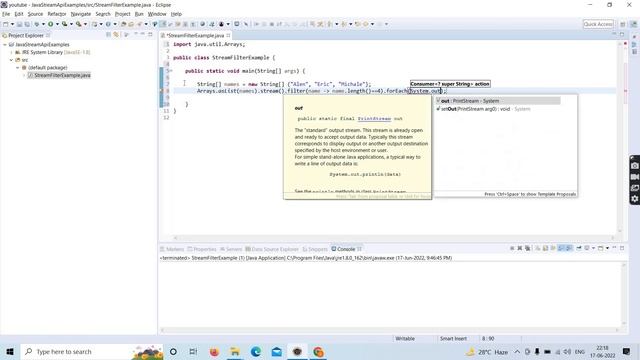Toggle Show Console When Standard Error Changes
640x360 pixels.
(569, 248)
